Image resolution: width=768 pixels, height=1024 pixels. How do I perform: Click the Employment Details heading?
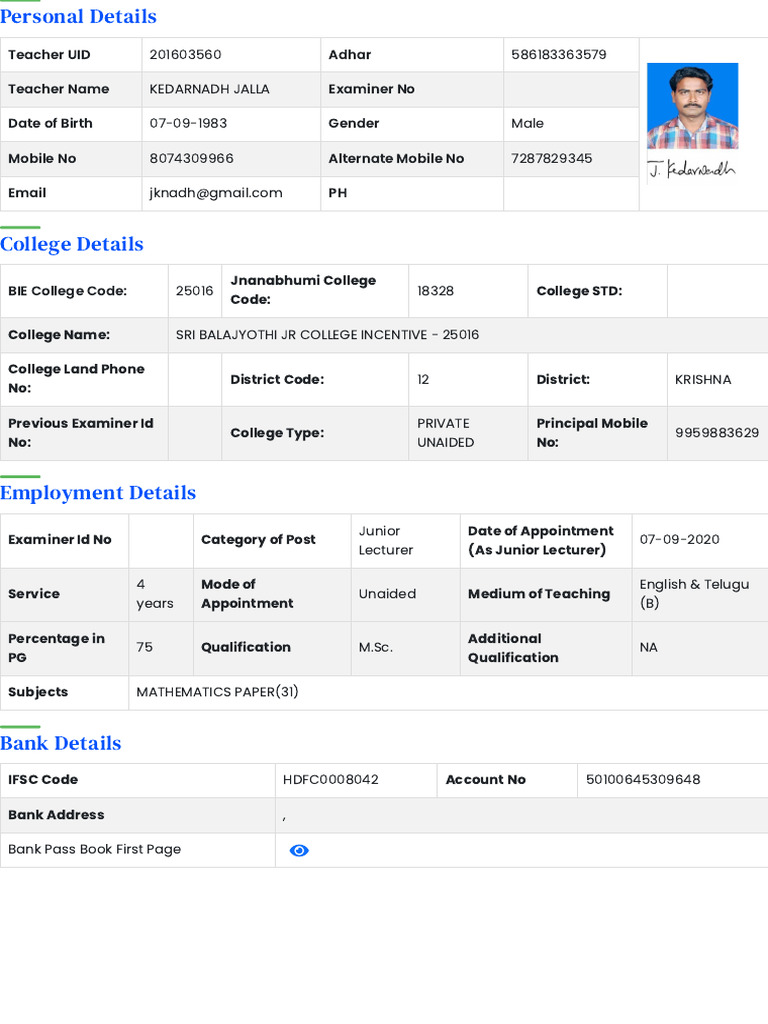pos(98,493)
